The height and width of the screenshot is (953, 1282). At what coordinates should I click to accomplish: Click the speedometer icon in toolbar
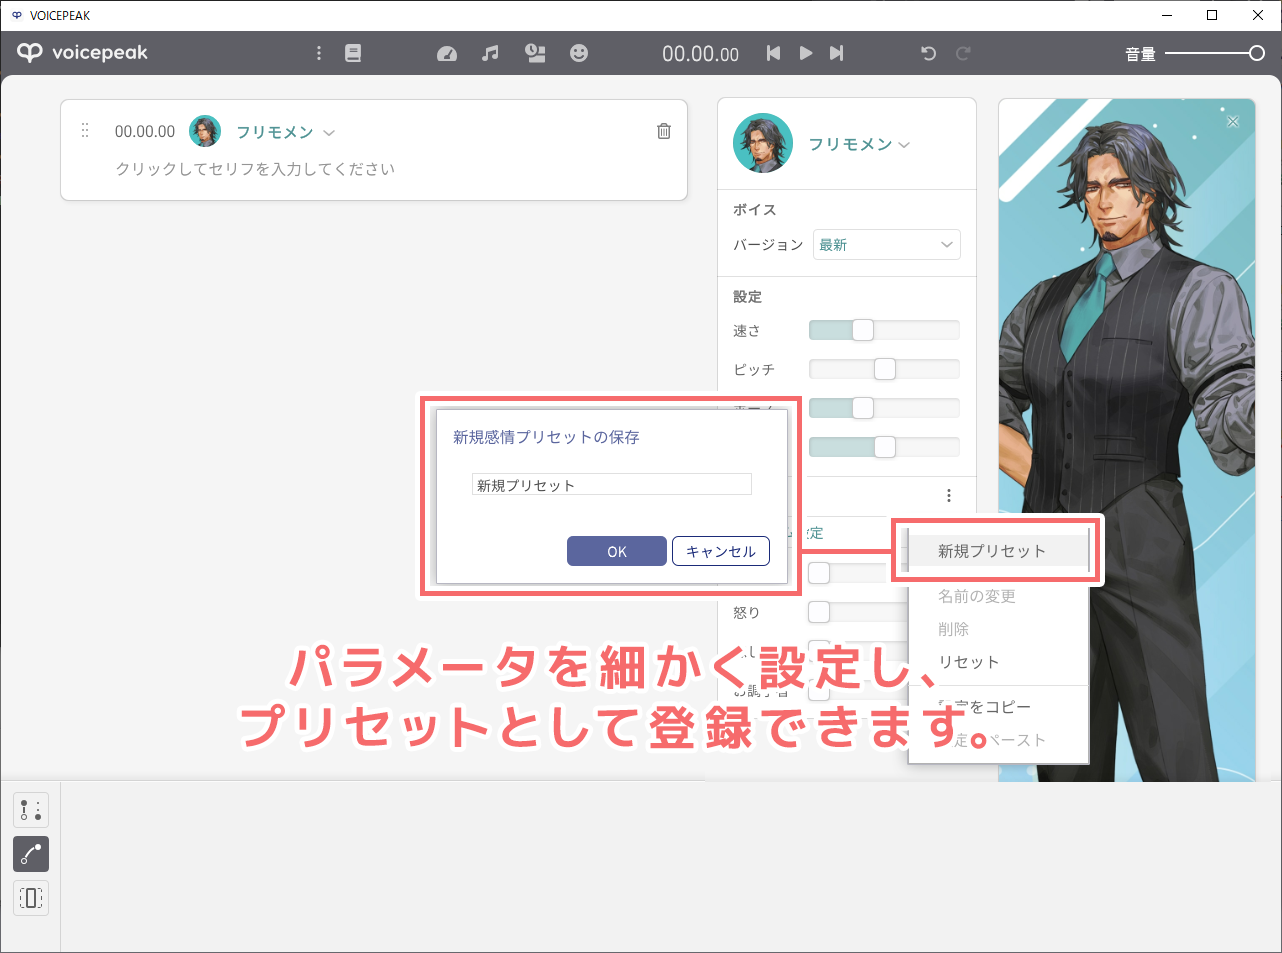tap(447, 54)
